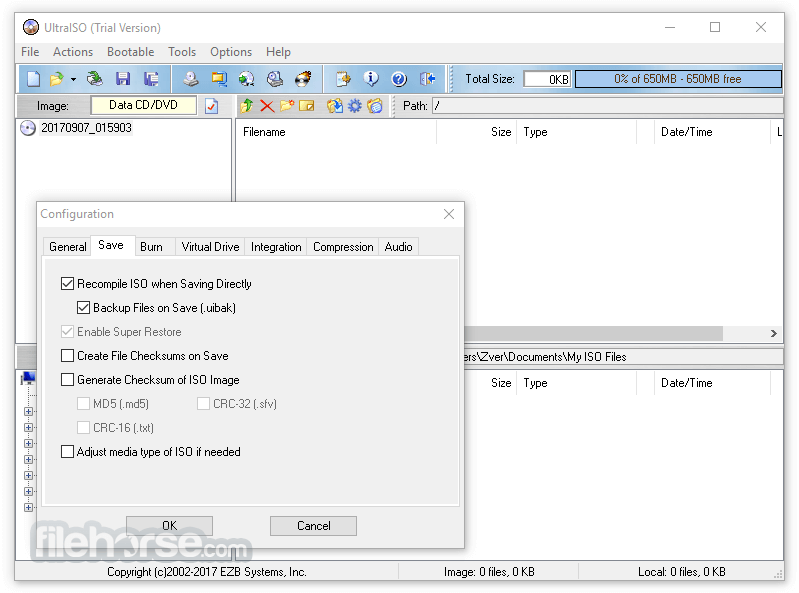
Task: Click the Burn CD/DVD Image flame icon
Action: [303, 79]
